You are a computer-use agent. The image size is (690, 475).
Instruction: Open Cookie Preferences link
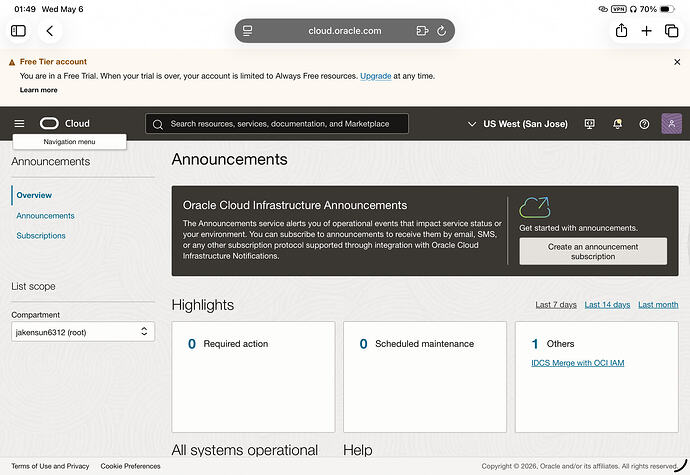click(130, 466)
